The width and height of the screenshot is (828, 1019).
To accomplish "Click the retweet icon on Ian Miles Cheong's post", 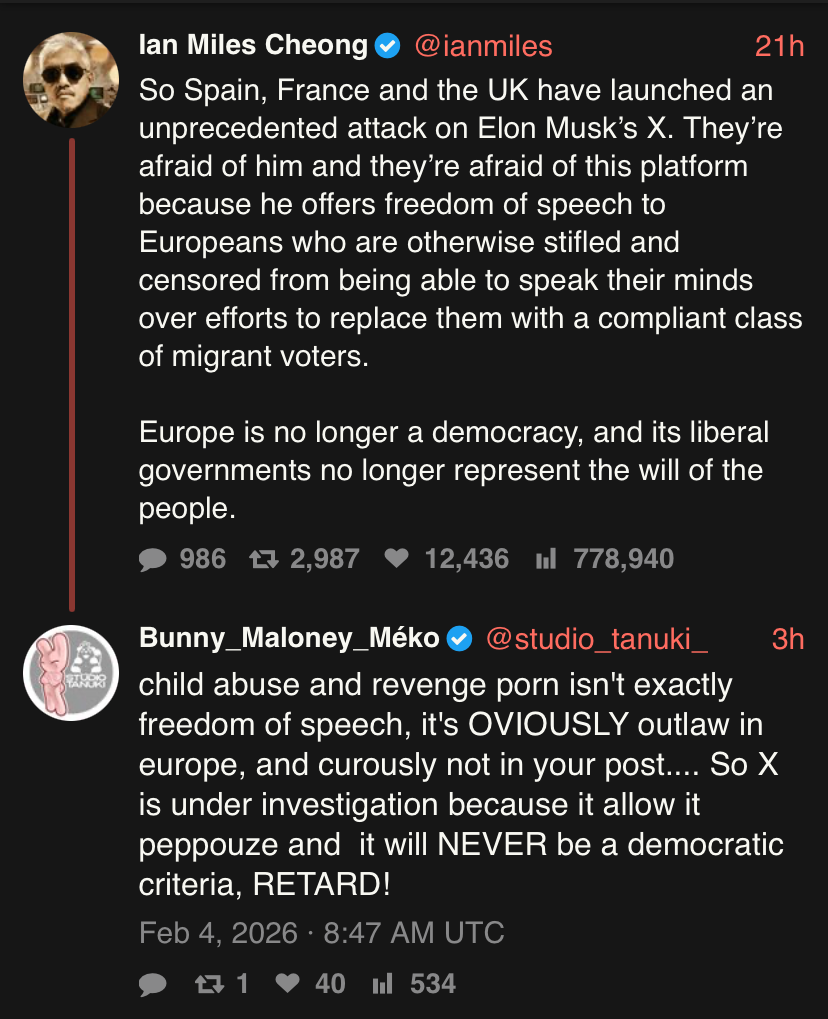I will [x=264, y=559].
